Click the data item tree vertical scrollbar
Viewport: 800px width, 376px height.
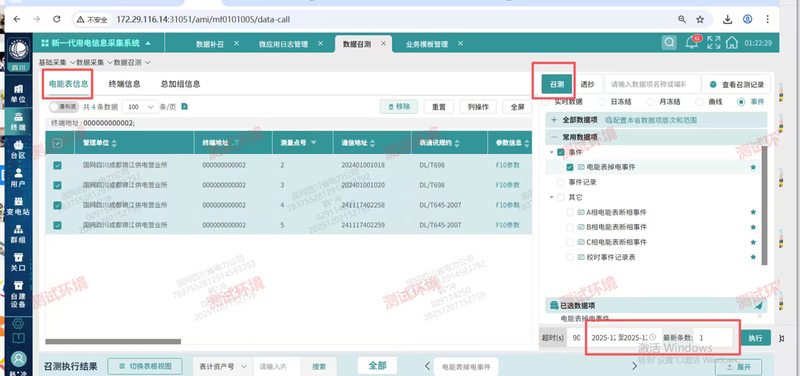click(764, 206)
